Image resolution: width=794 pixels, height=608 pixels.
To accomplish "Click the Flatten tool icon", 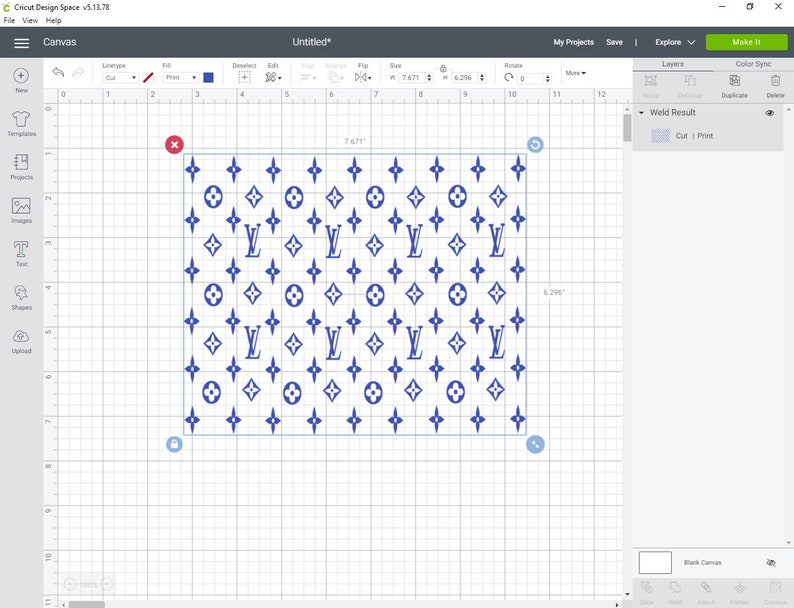I will point(740,588).
